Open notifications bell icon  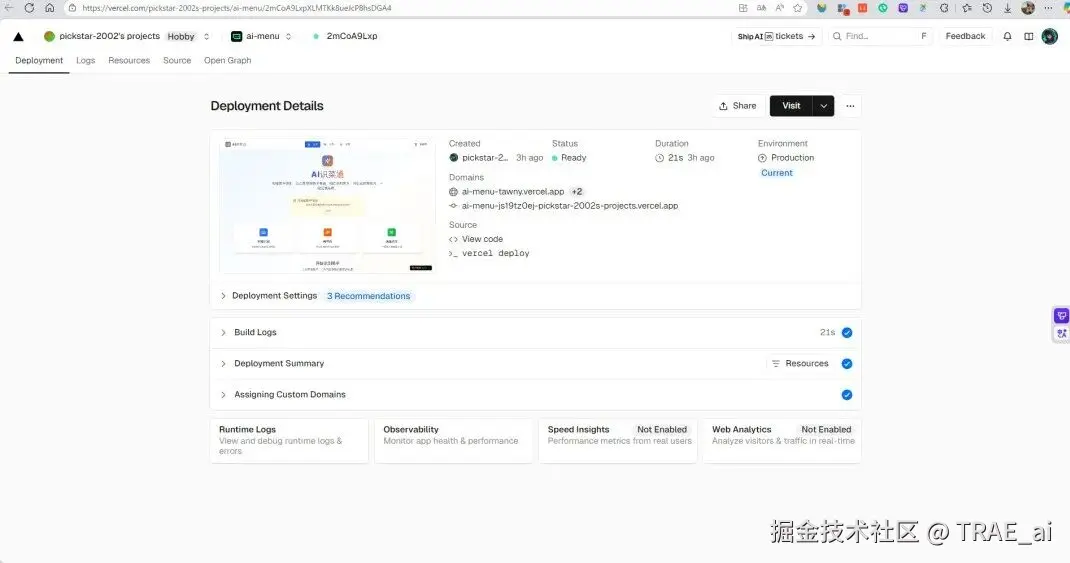click(x=1007, y=36)
